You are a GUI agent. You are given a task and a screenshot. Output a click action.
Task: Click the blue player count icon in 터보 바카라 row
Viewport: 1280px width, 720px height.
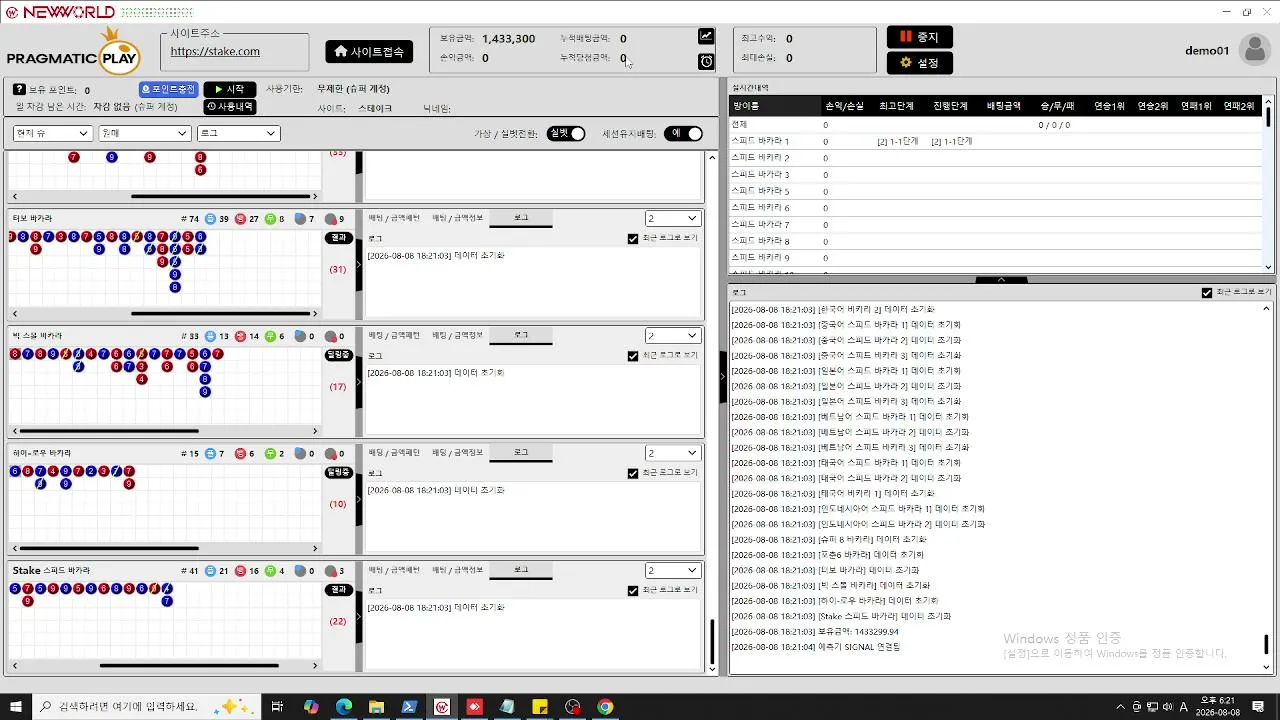pyautogui.click(x=210, y=219)
